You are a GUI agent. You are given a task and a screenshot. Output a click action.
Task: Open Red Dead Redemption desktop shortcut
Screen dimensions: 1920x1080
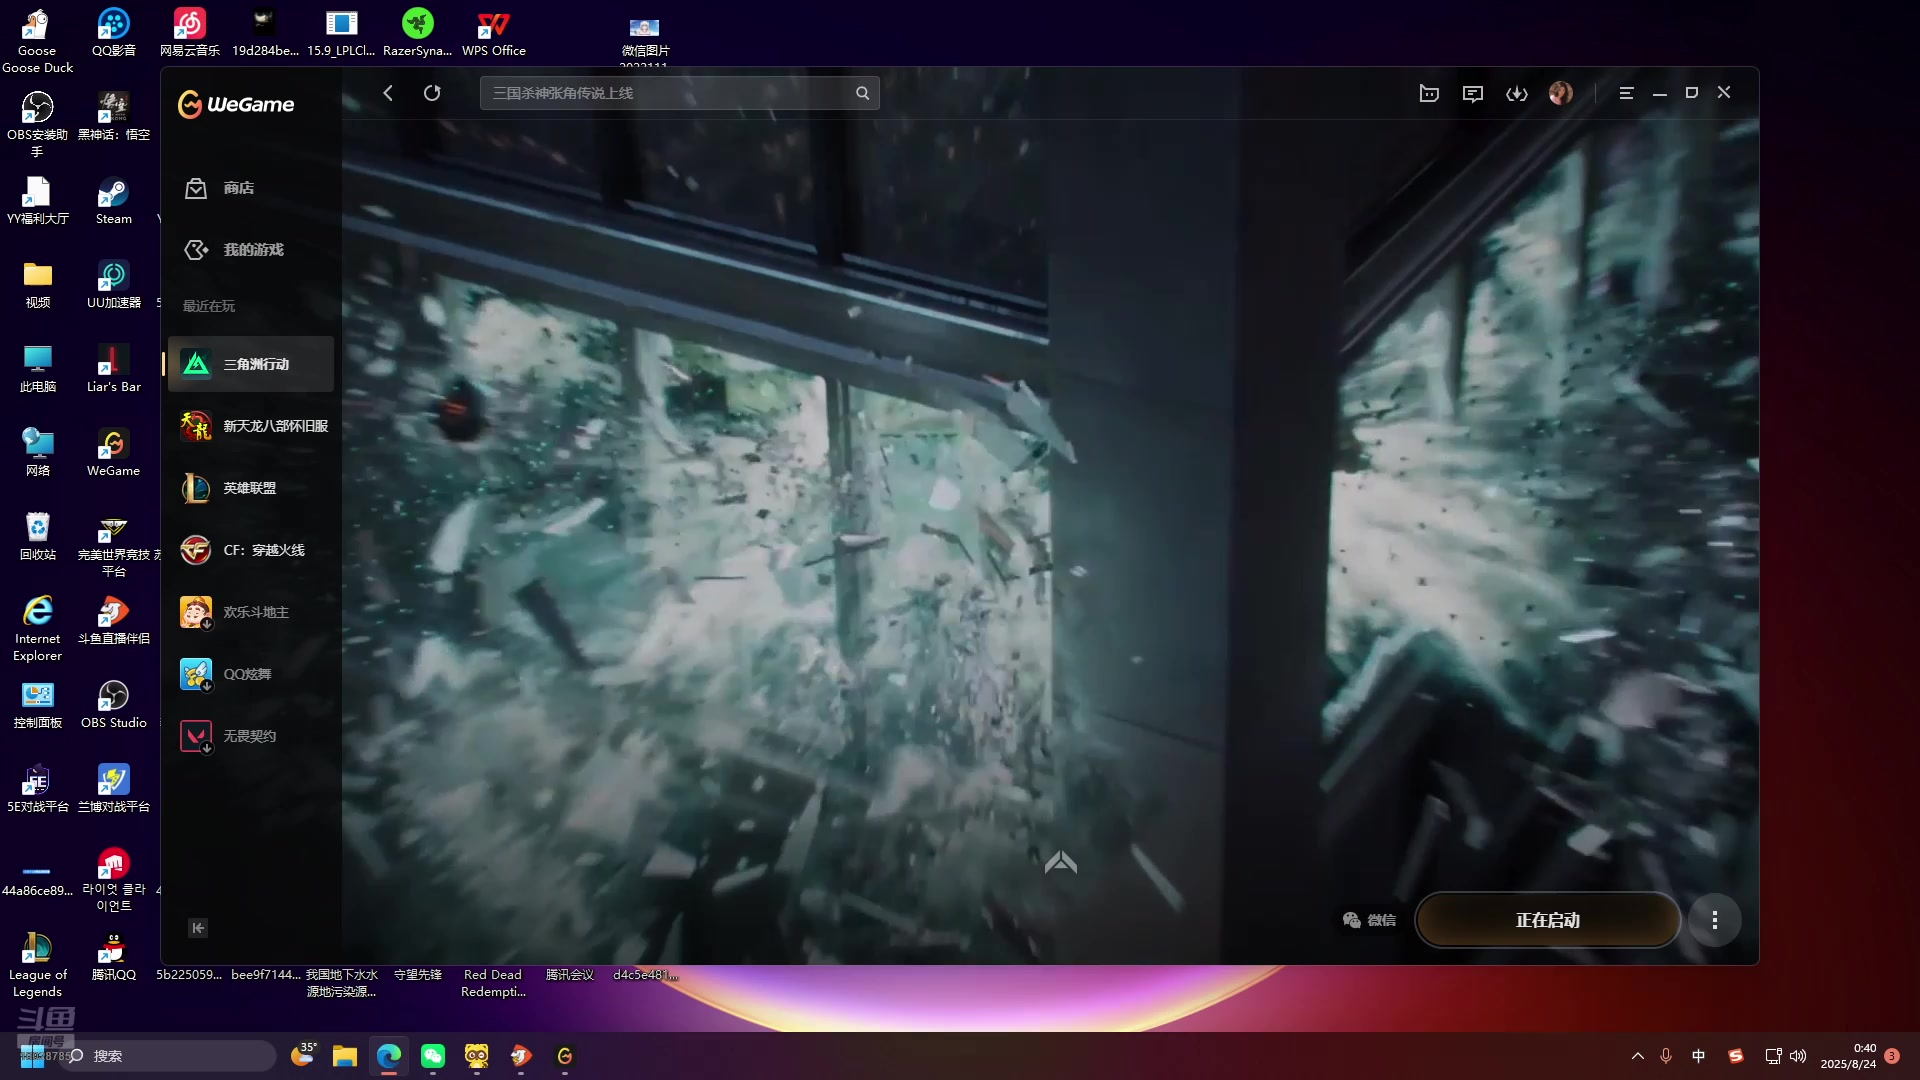click(x=493, y=983)
